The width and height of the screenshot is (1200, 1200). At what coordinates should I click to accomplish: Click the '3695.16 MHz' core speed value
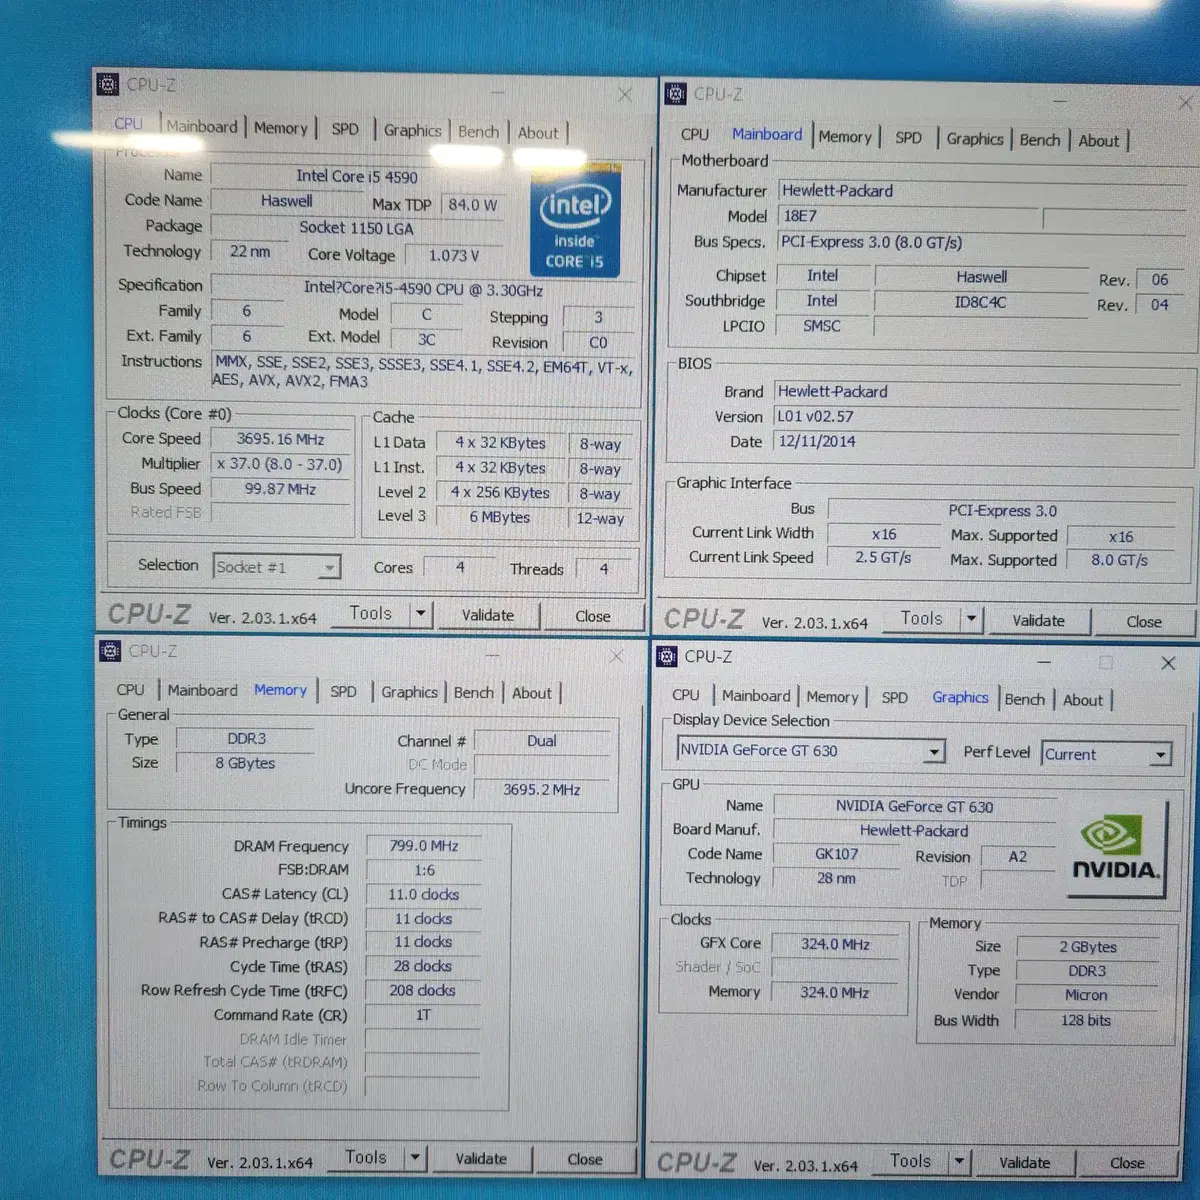coord(280,439)
